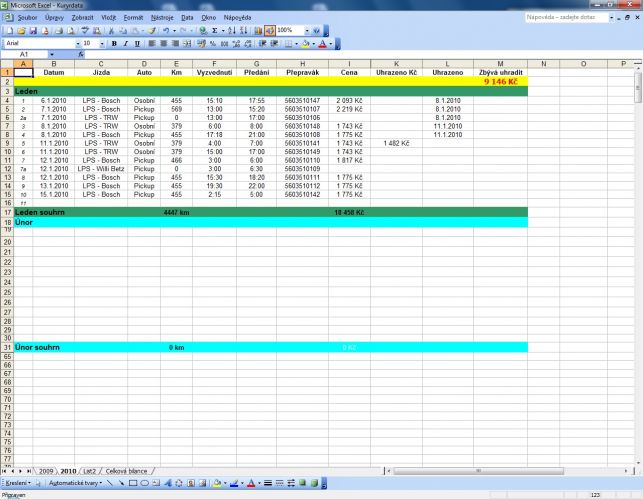Select row 17 by its row header
The image size is (643, 499).
coord(7,212)
